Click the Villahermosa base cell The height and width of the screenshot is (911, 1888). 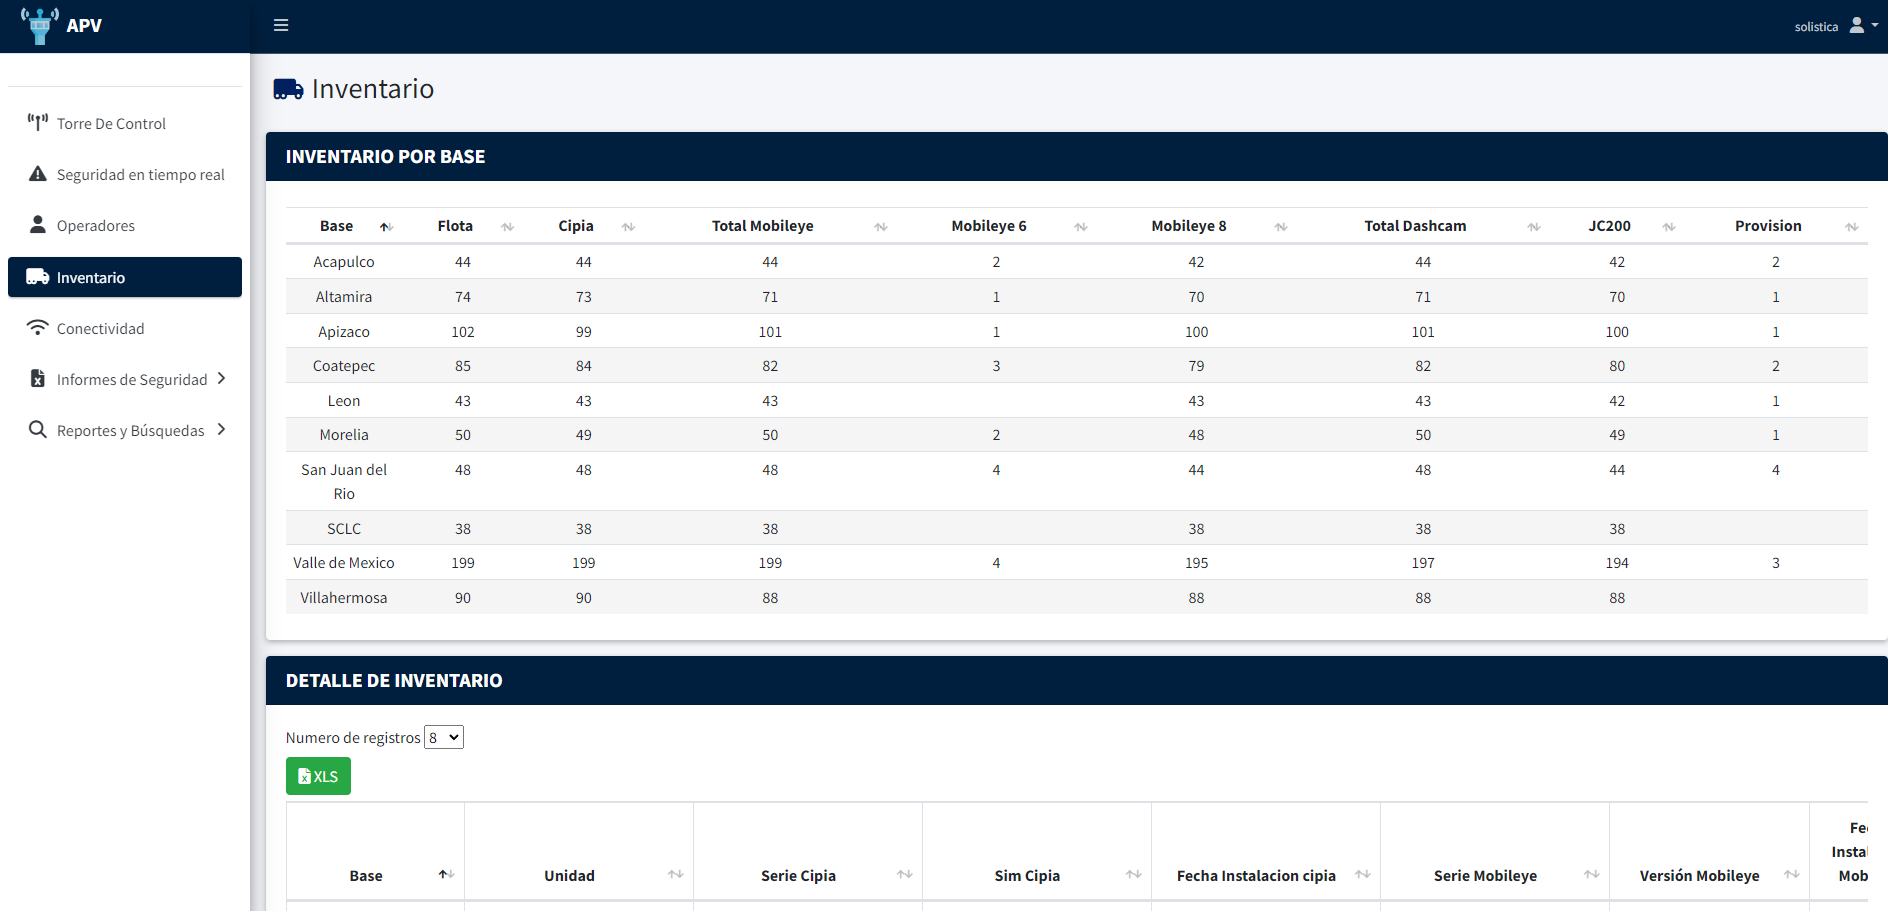tap(344, 598)
